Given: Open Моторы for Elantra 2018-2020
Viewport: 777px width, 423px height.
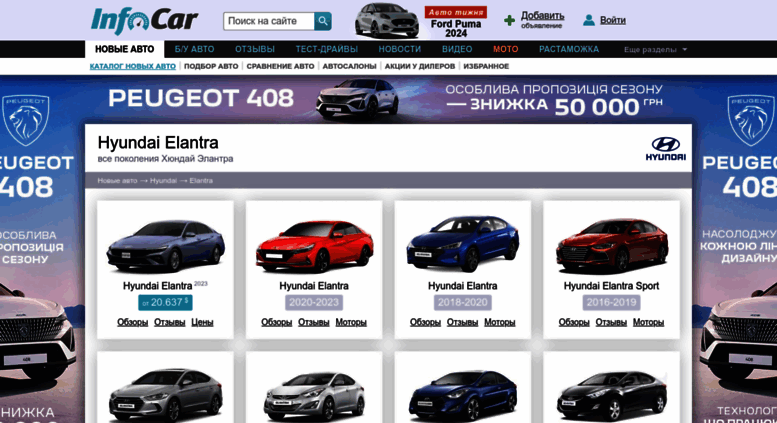Looking at the screenshot, I should (500, 322).
